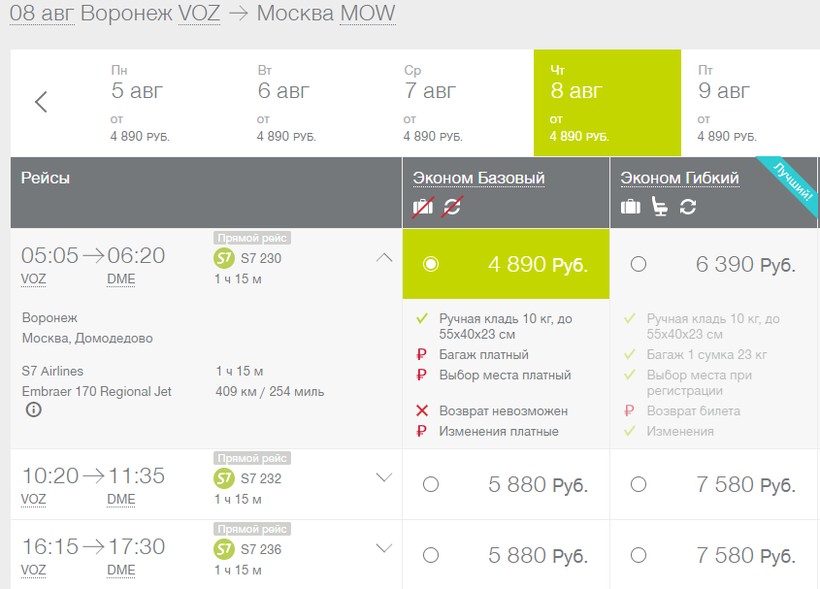Select 5 880 Руб. fare for 10:20 flight
The height and width of the screenshot is (589, 820).
click(431, 484)
